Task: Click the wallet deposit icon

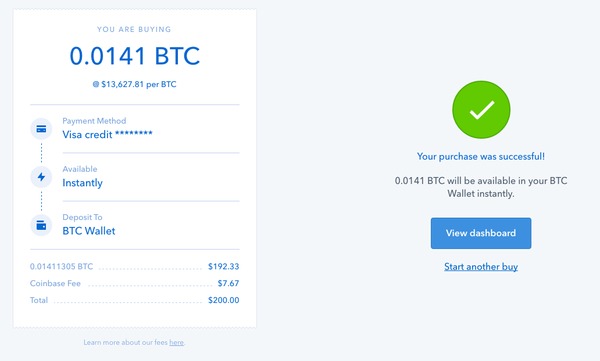Action: coord(41,225)
